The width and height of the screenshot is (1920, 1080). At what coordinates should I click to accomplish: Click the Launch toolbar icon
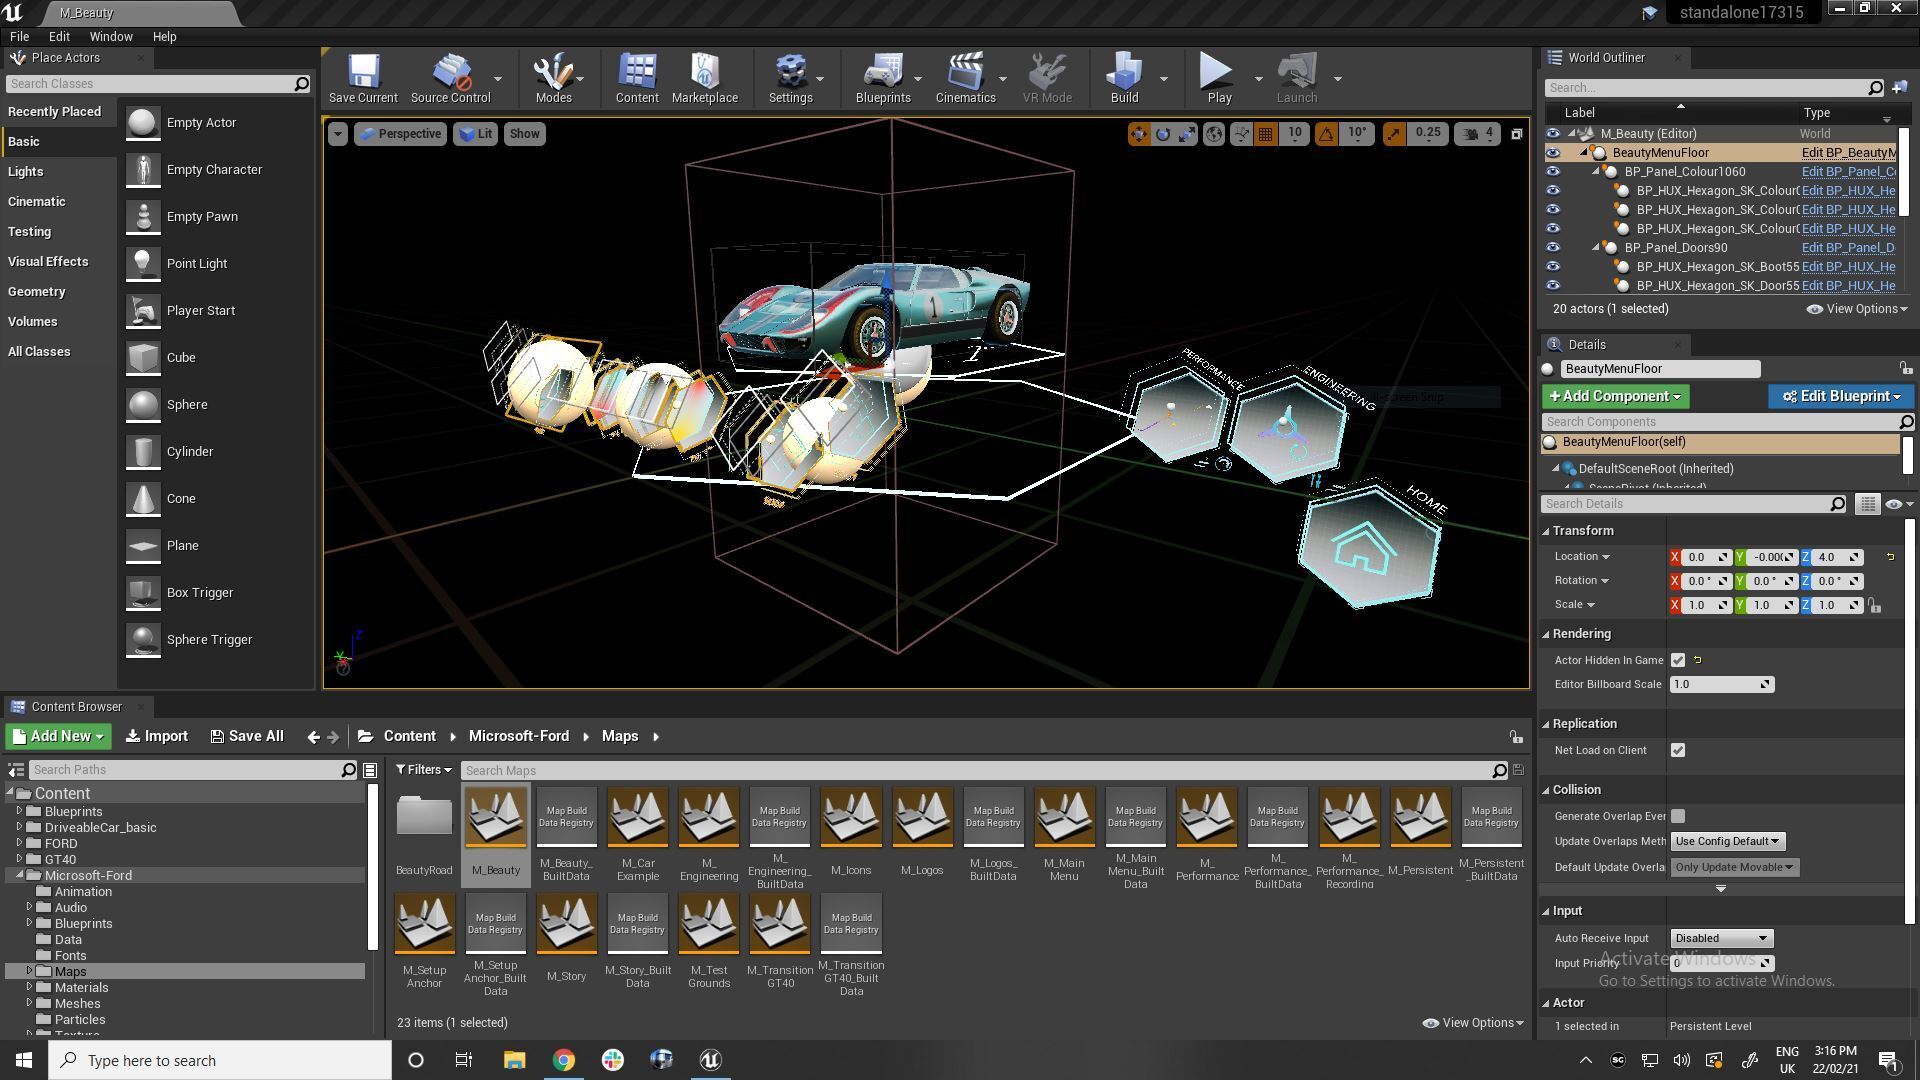pos(1297,78)
